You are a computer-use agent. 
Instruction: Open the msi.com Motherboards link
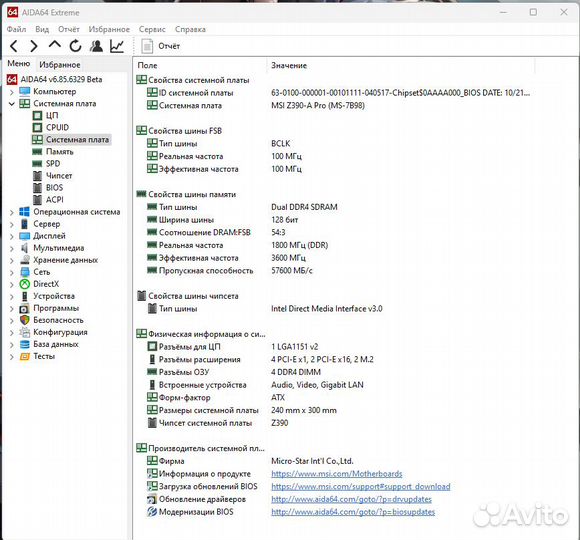(337, 474)
